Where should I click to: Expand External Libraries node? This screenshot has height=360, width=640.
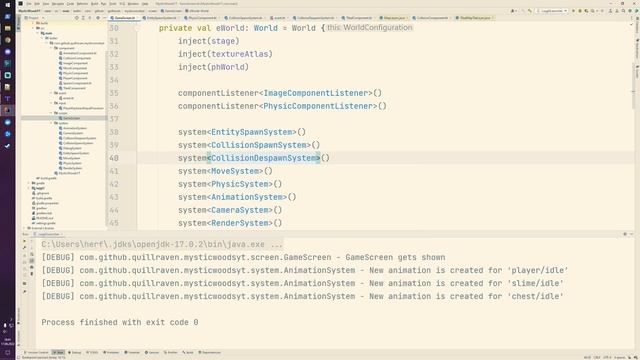(x=24, y=228)
